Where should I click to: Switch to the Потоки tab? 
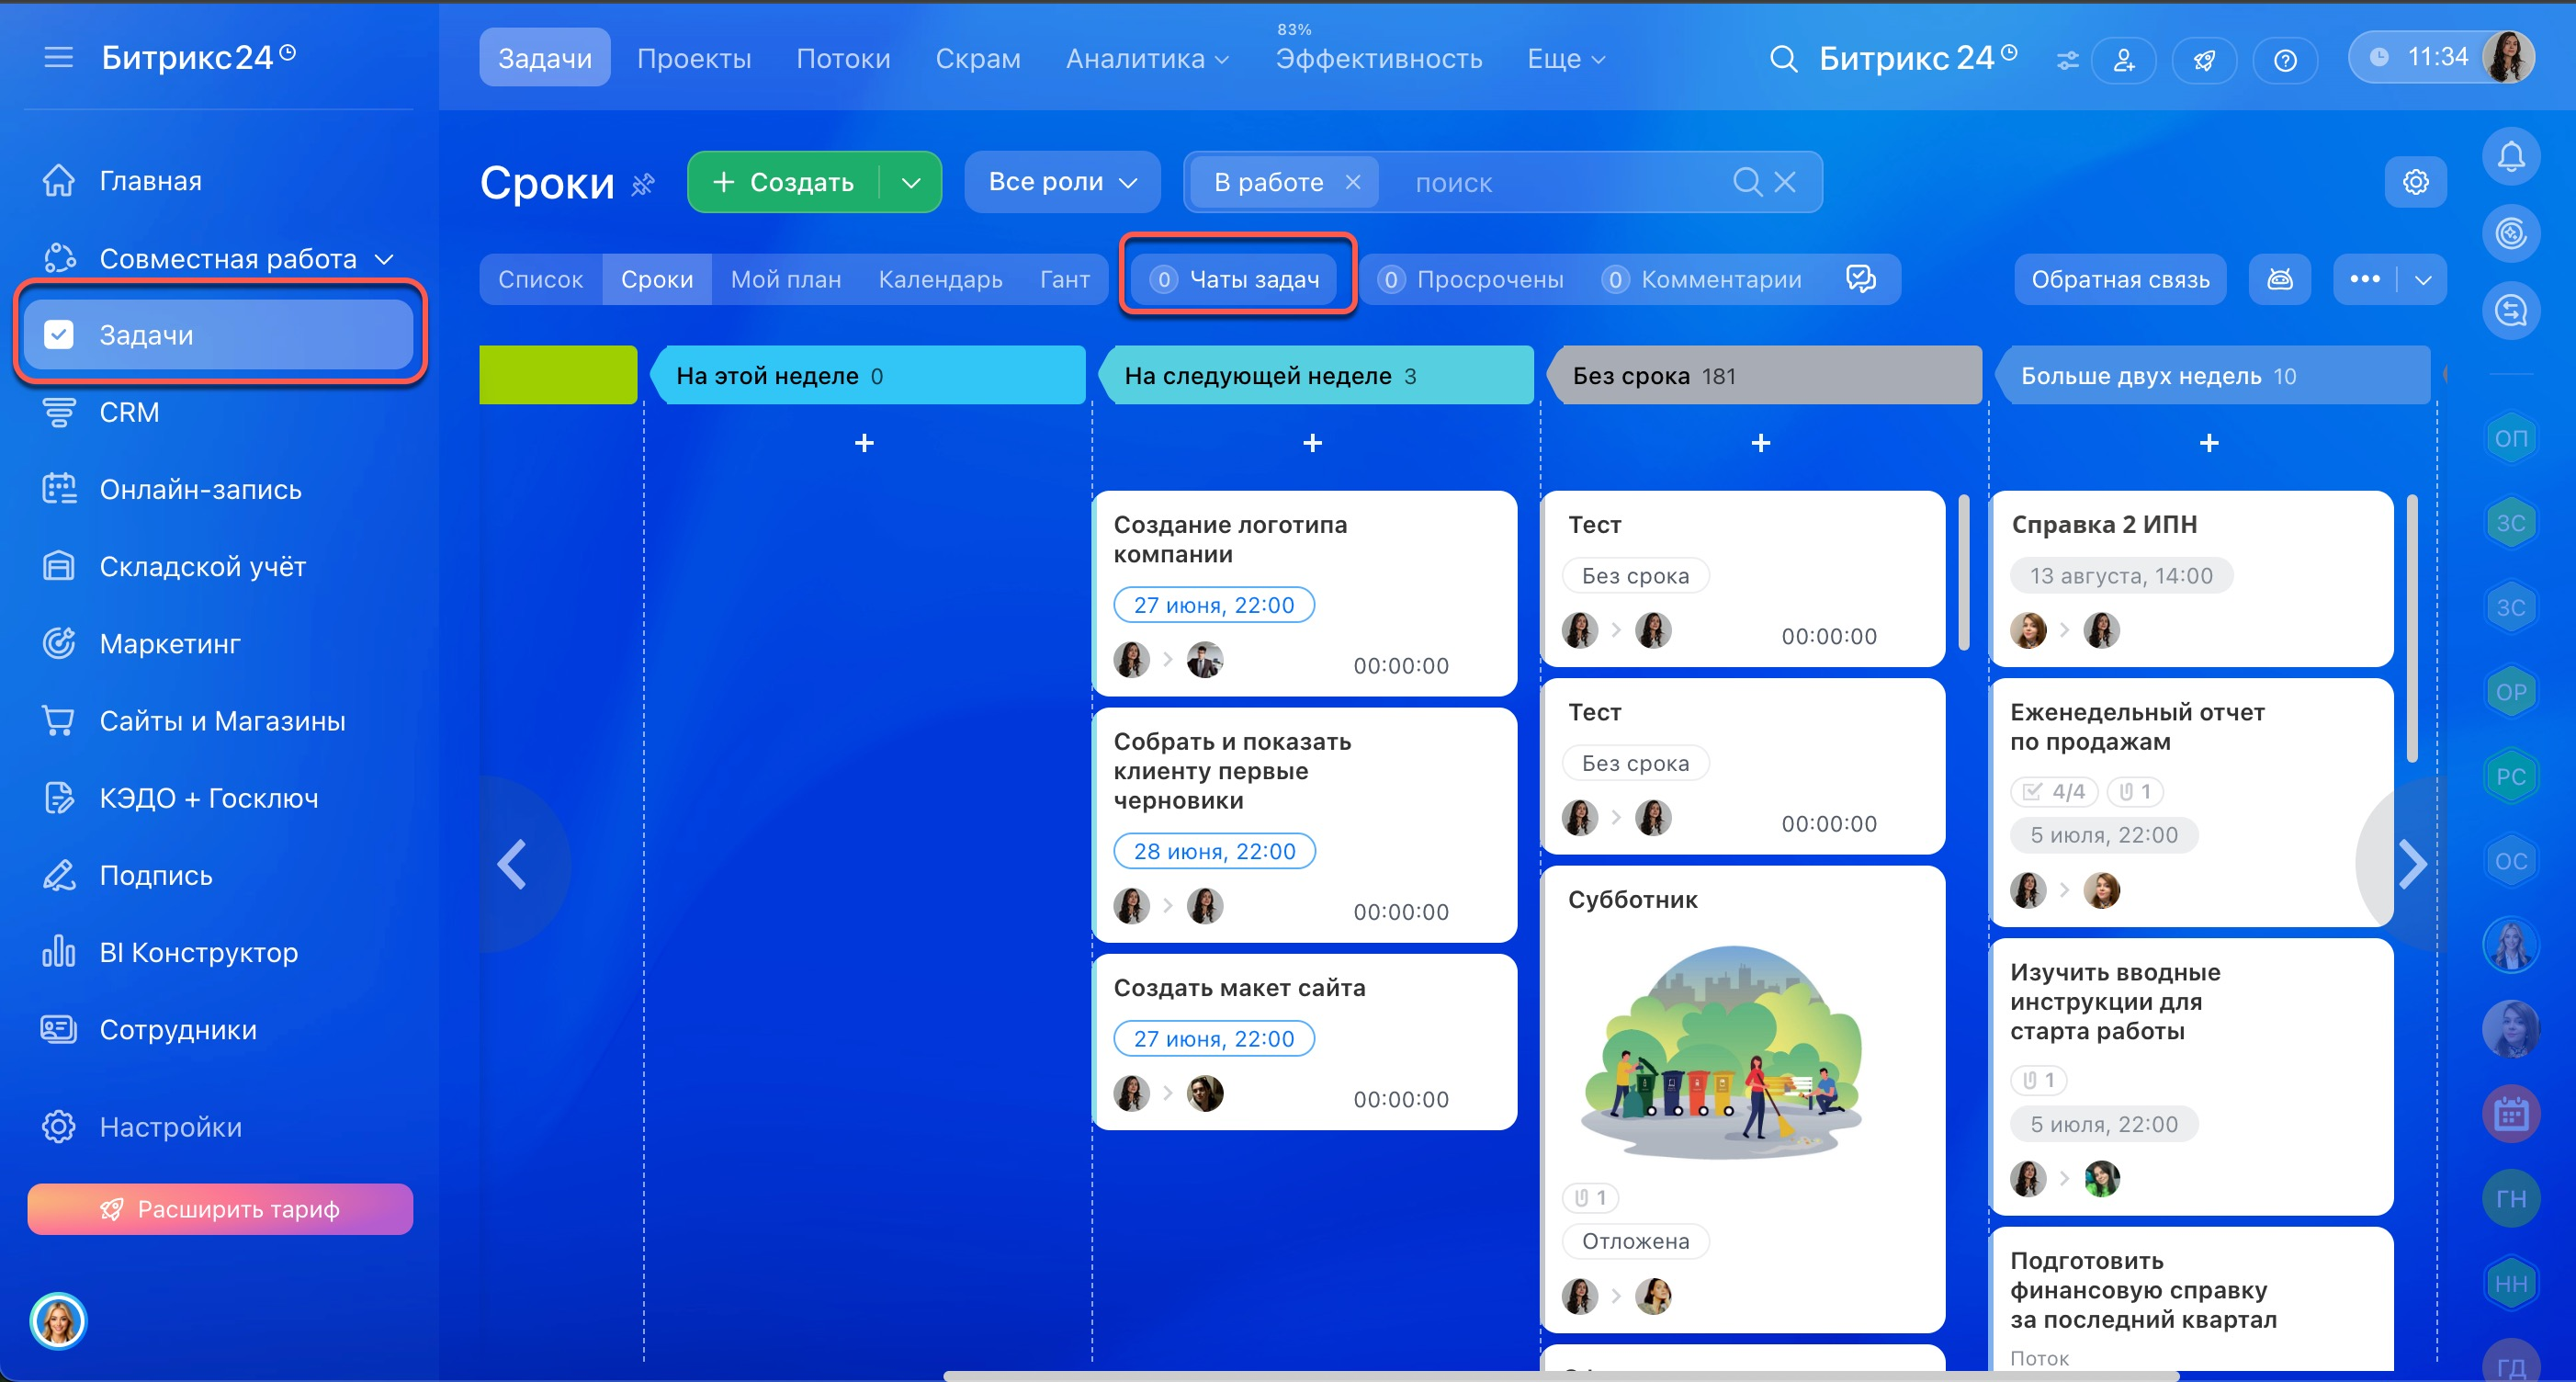[843, 58]
